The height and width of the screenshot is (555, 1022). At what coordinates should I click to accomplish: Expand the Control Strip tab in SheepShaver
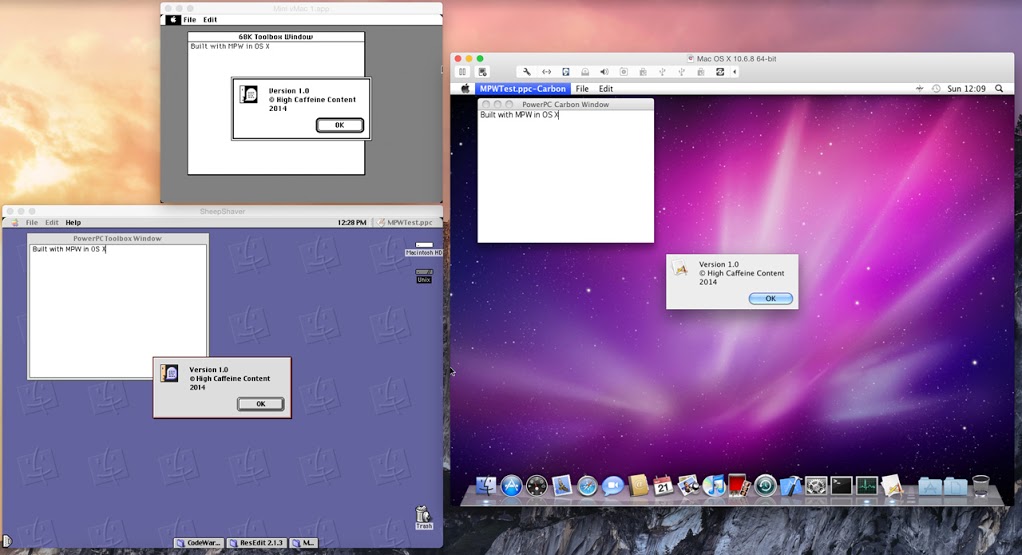[6, 541]
